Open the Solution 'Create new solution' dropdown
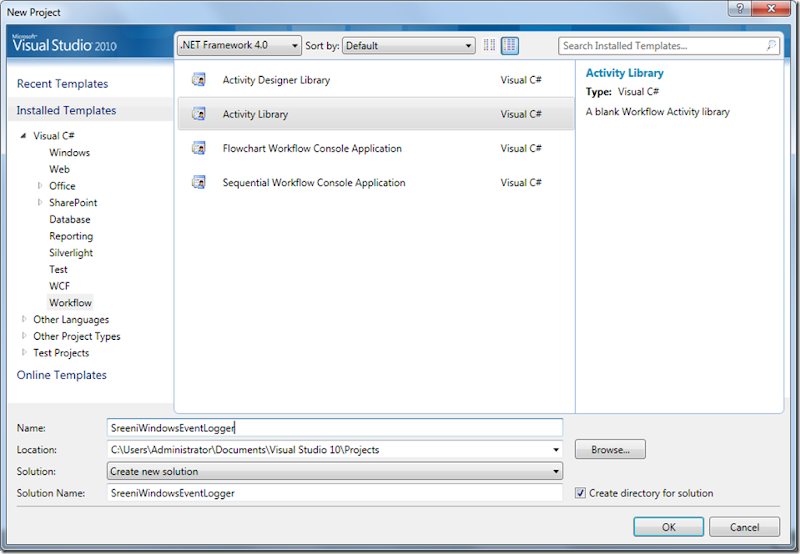Viewport: 800px width, 554px height. [335, 471]
